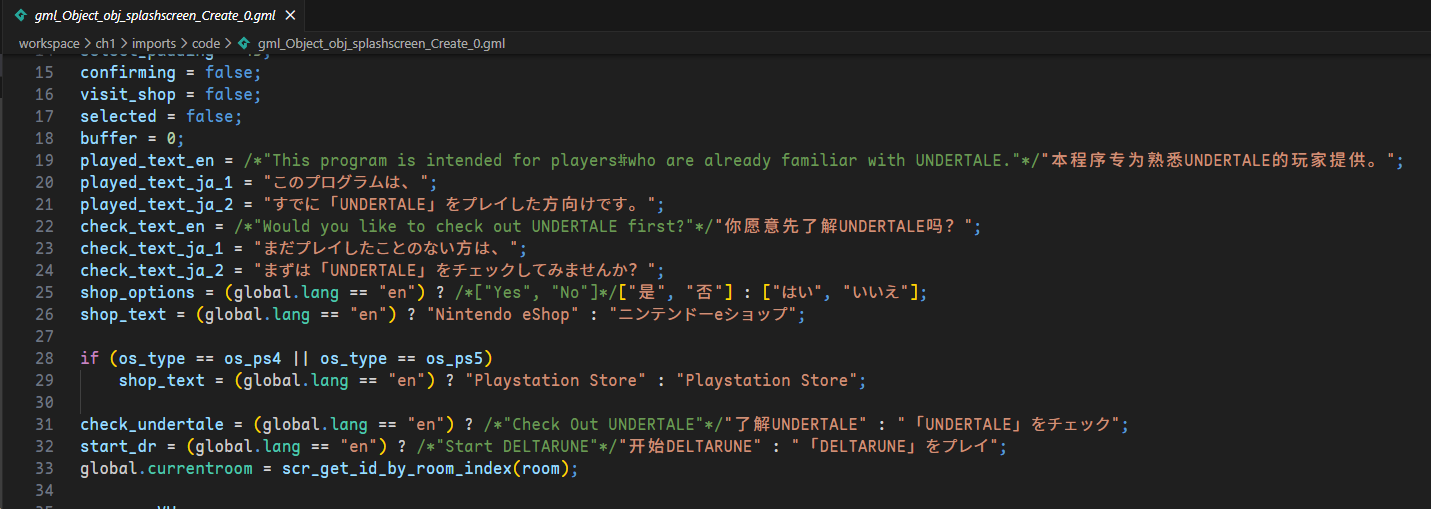
Task: Click the file icon in the breadcrumb path
Action: (x=243, y=44)
